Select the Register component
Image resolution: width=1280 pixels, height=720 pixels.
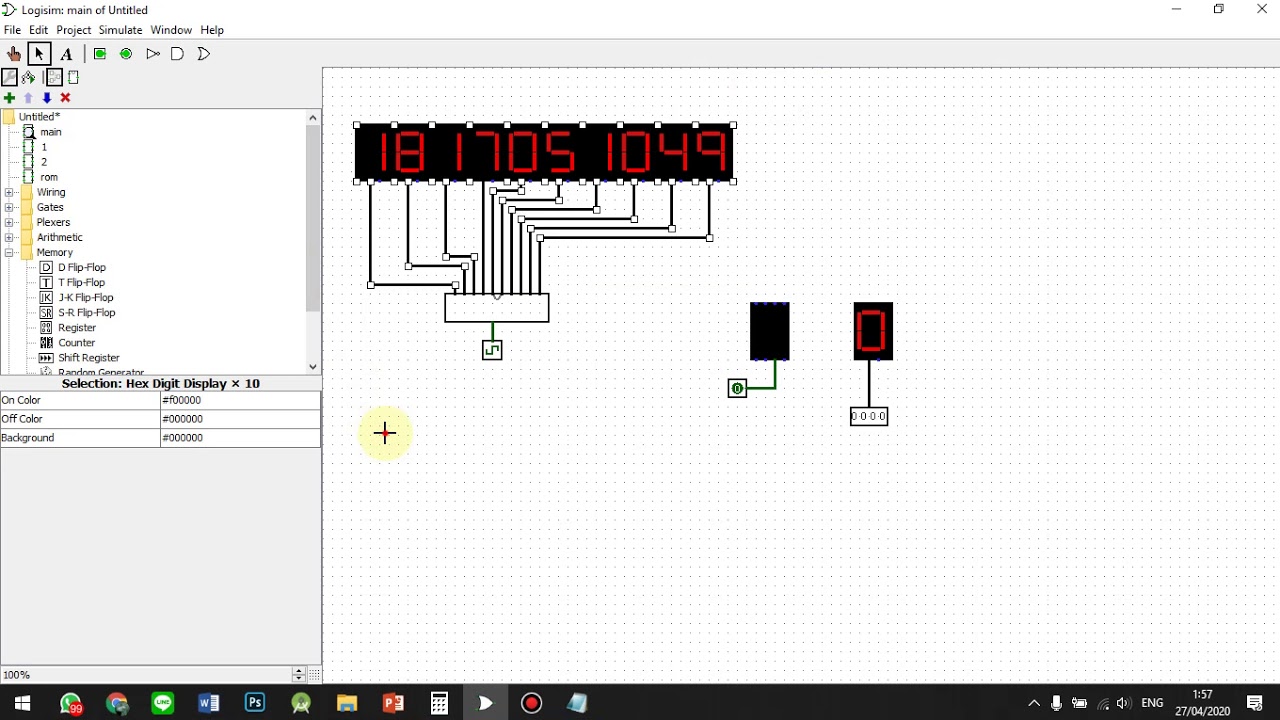pyautogui.click(x=67, y=327)
